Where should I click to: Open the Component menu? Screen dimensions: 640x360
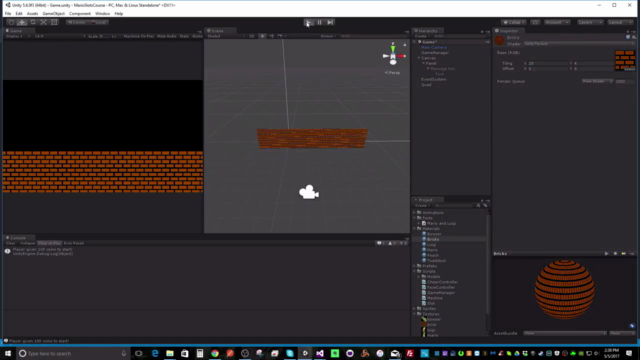pos(80,13)
